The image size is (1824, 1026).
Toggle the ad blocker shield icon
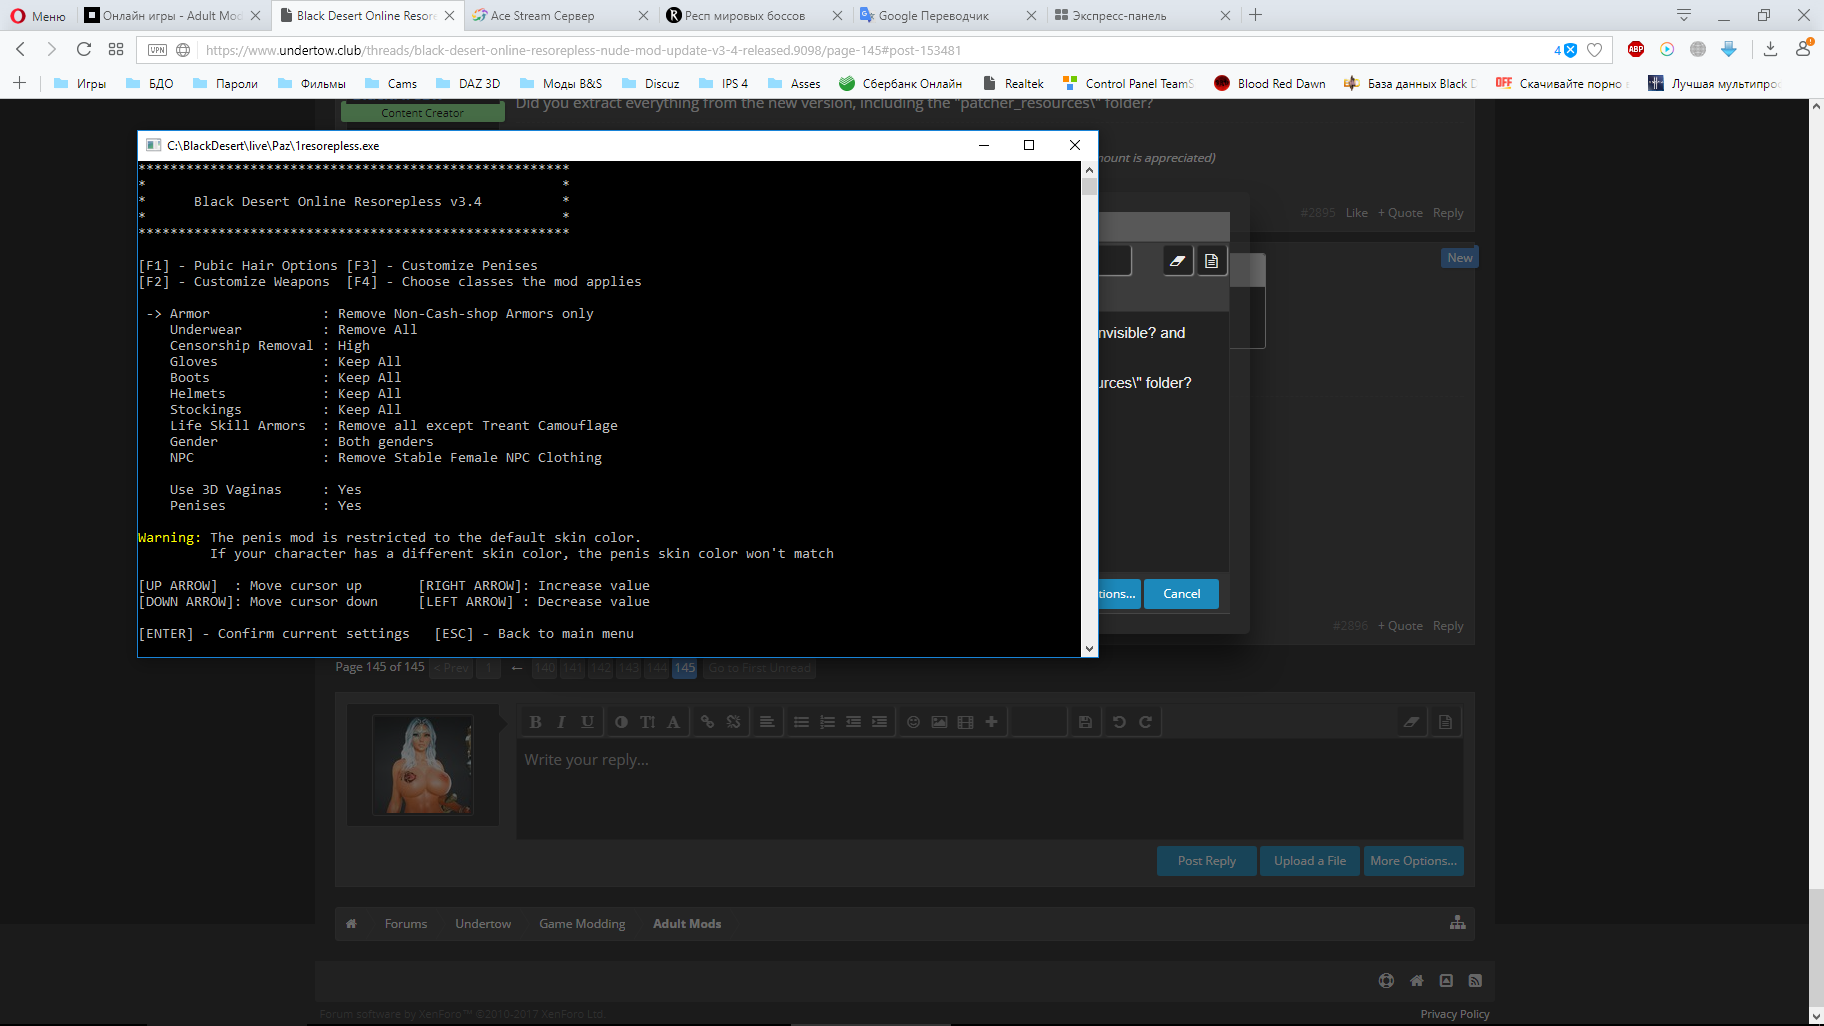click(x=1566, y=50)
